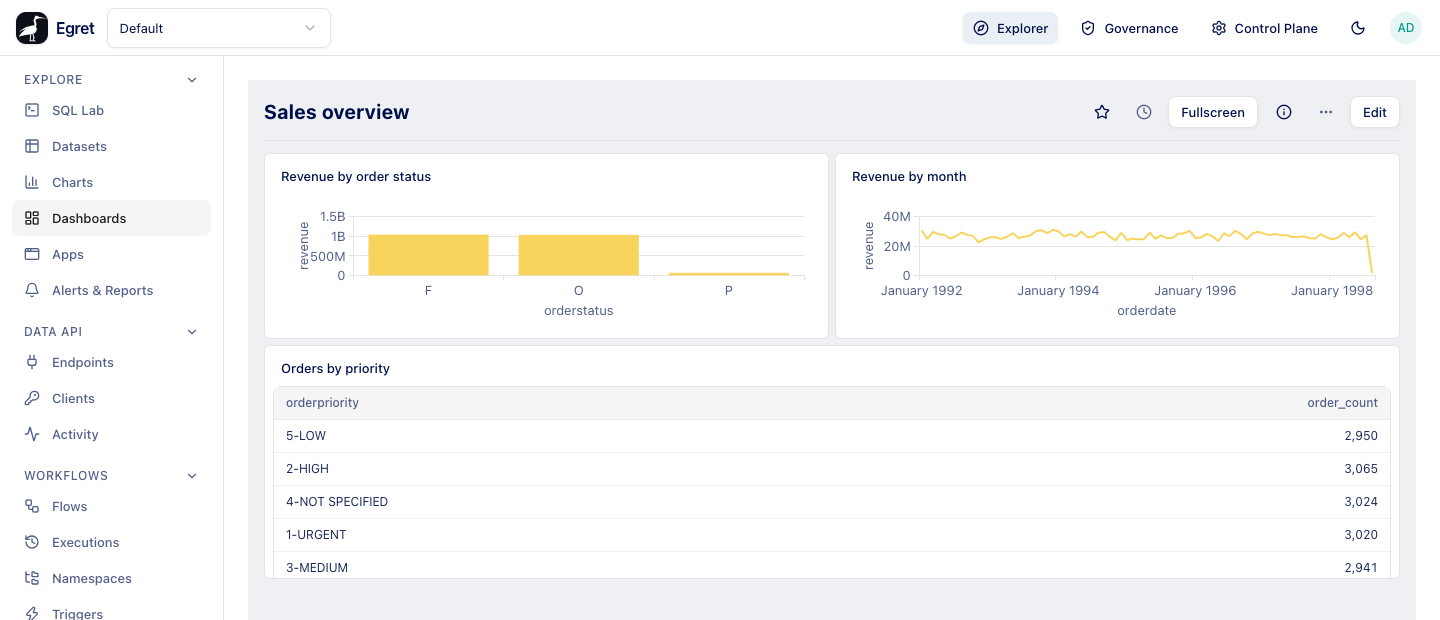Open Activity under Data API

[x=111, y=434]
